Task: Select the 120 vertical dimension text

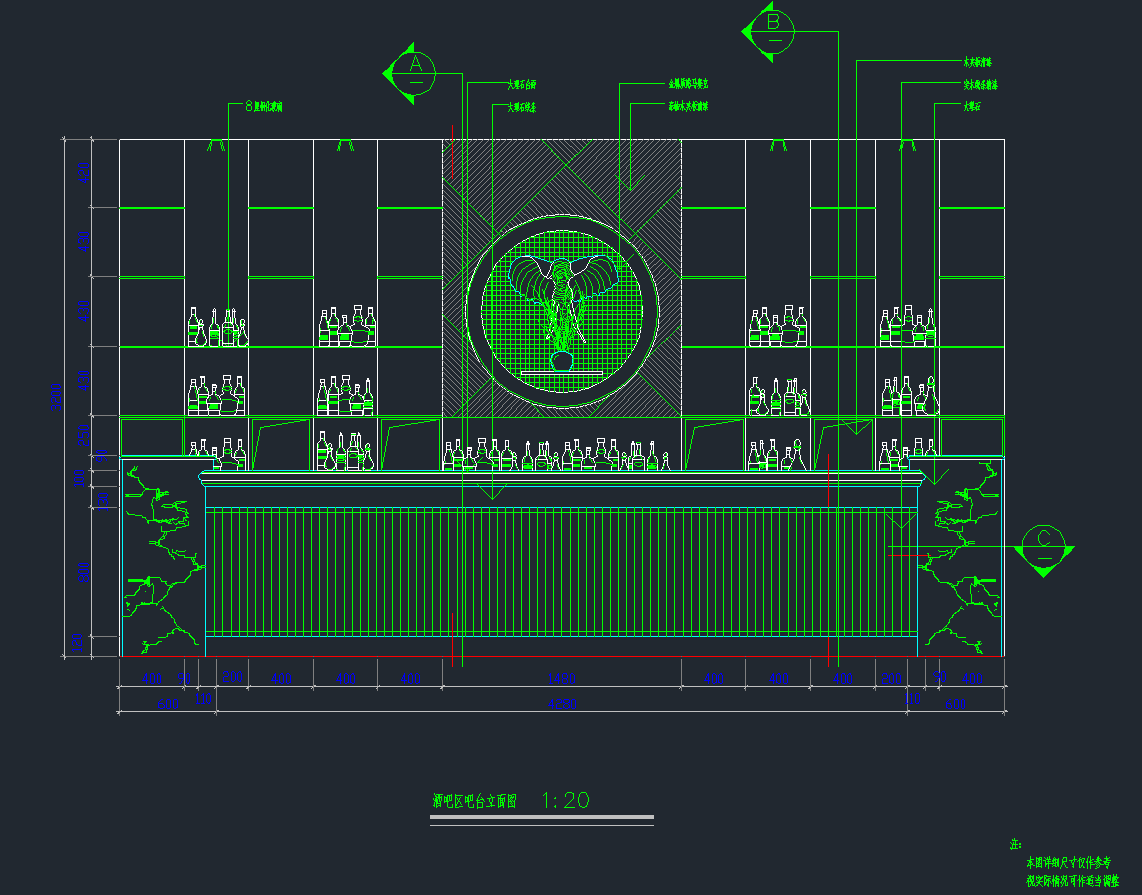Action: pos(77,643)
